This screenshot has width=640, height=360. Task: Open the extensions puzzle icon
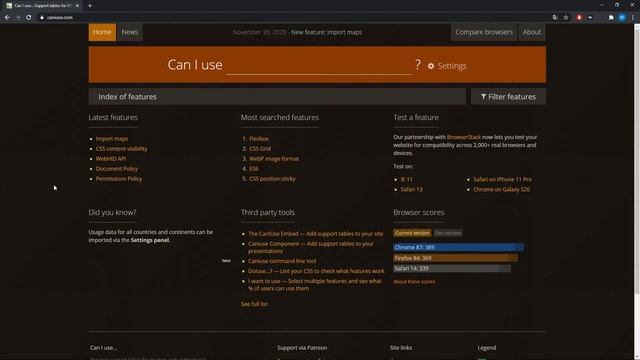point(611,18)
